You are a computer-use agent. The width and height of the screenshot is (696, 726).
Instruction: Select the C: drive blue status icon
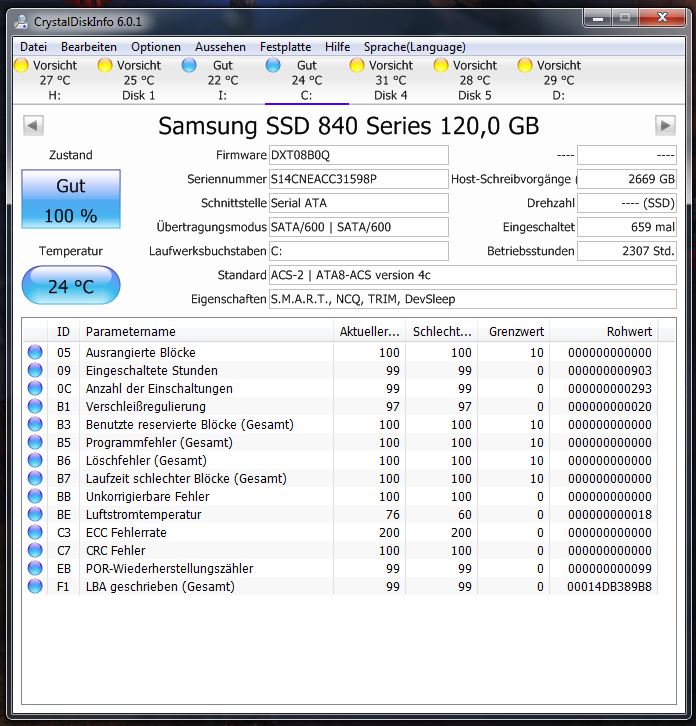click(x=273, y=65)
